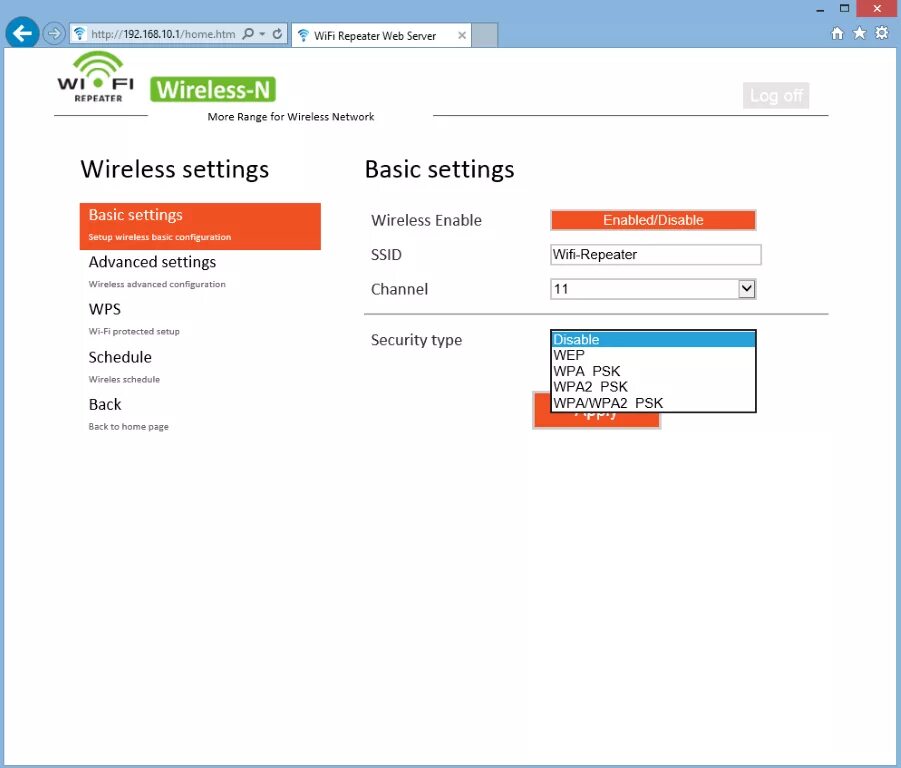Go back with the browser back arrow
The image size is (901, 768).
(x=22, y=33)
